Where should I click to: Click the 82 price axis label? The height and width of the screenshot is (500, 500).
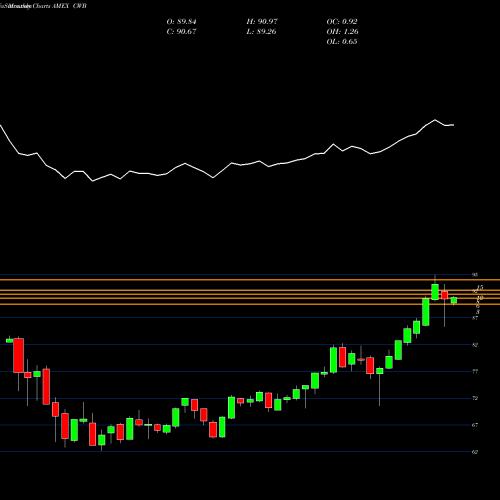point(475,345)
